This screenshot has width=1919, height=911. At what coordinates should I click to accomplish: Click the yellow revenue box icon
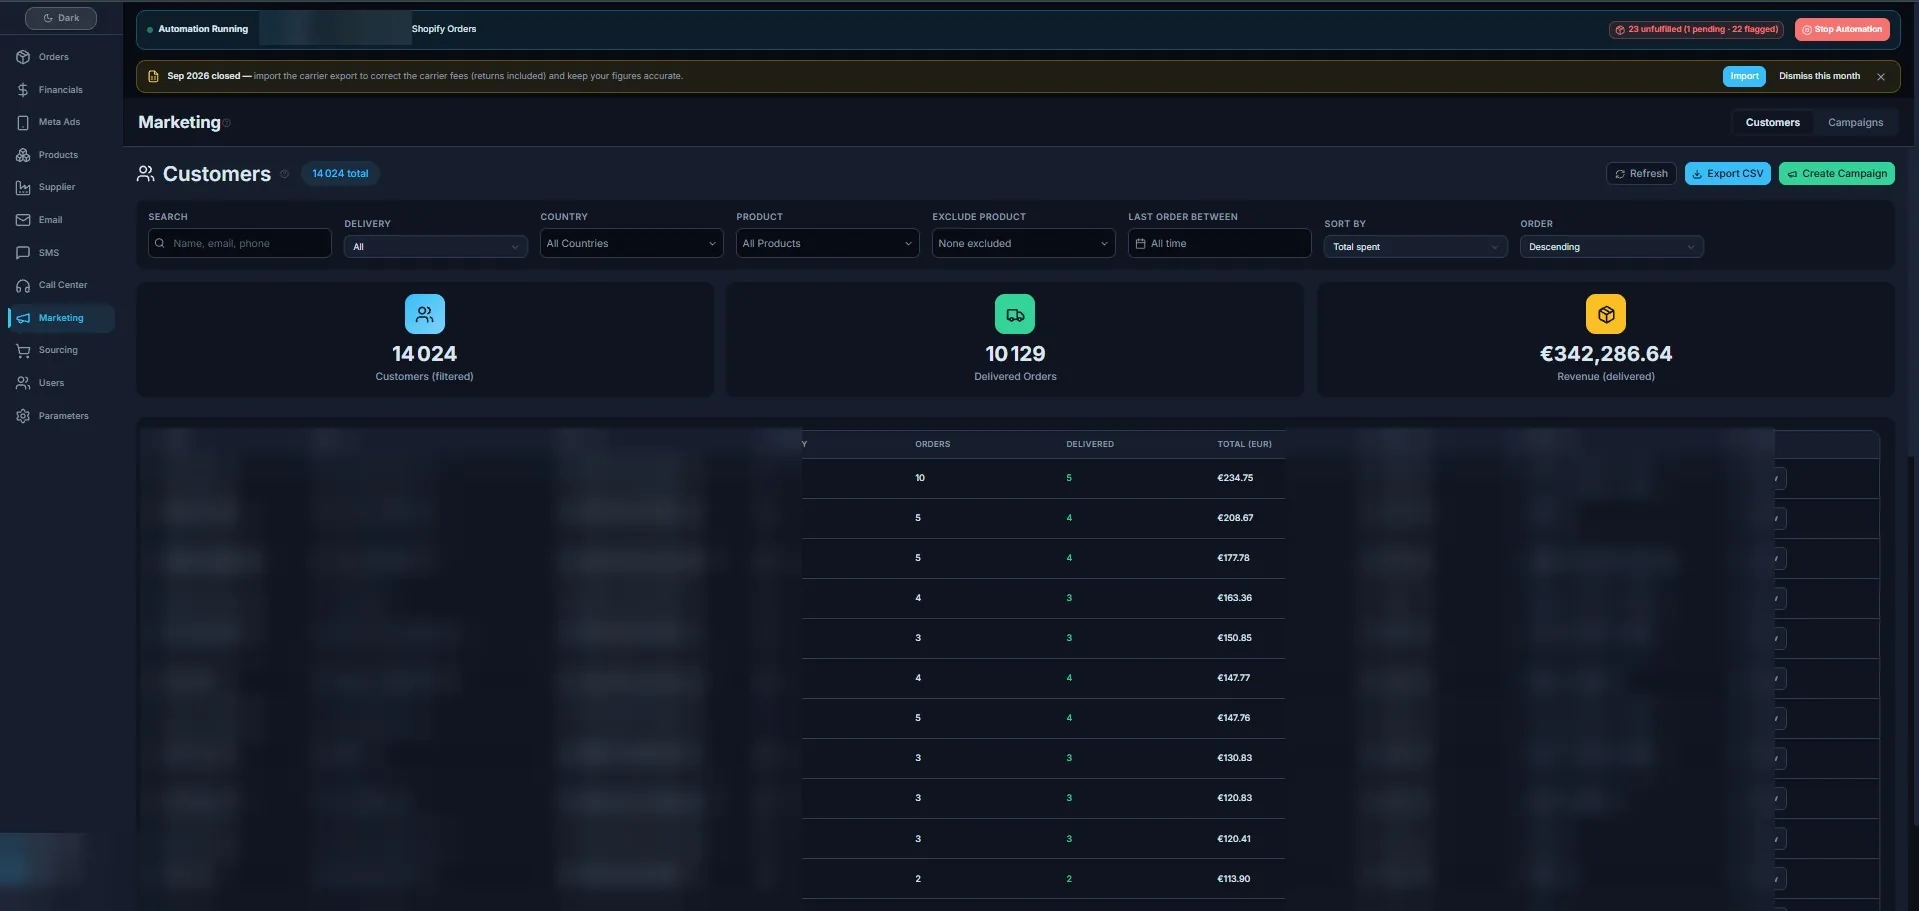pyautogui.click(x=1606, y=314)
